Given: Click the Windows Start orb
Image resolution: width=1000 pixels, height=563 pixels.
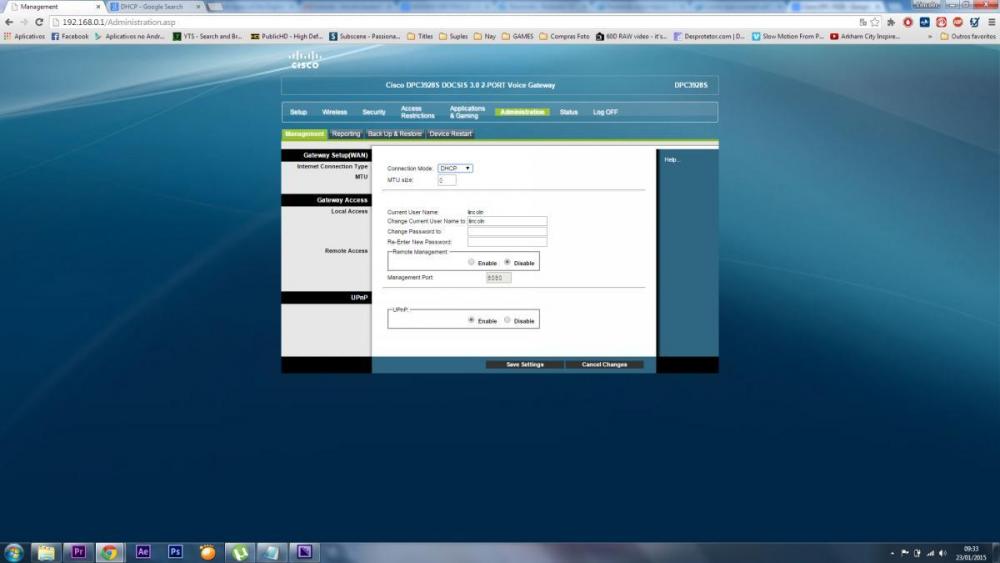Looking at the screenshot, I should pos(15,551).
